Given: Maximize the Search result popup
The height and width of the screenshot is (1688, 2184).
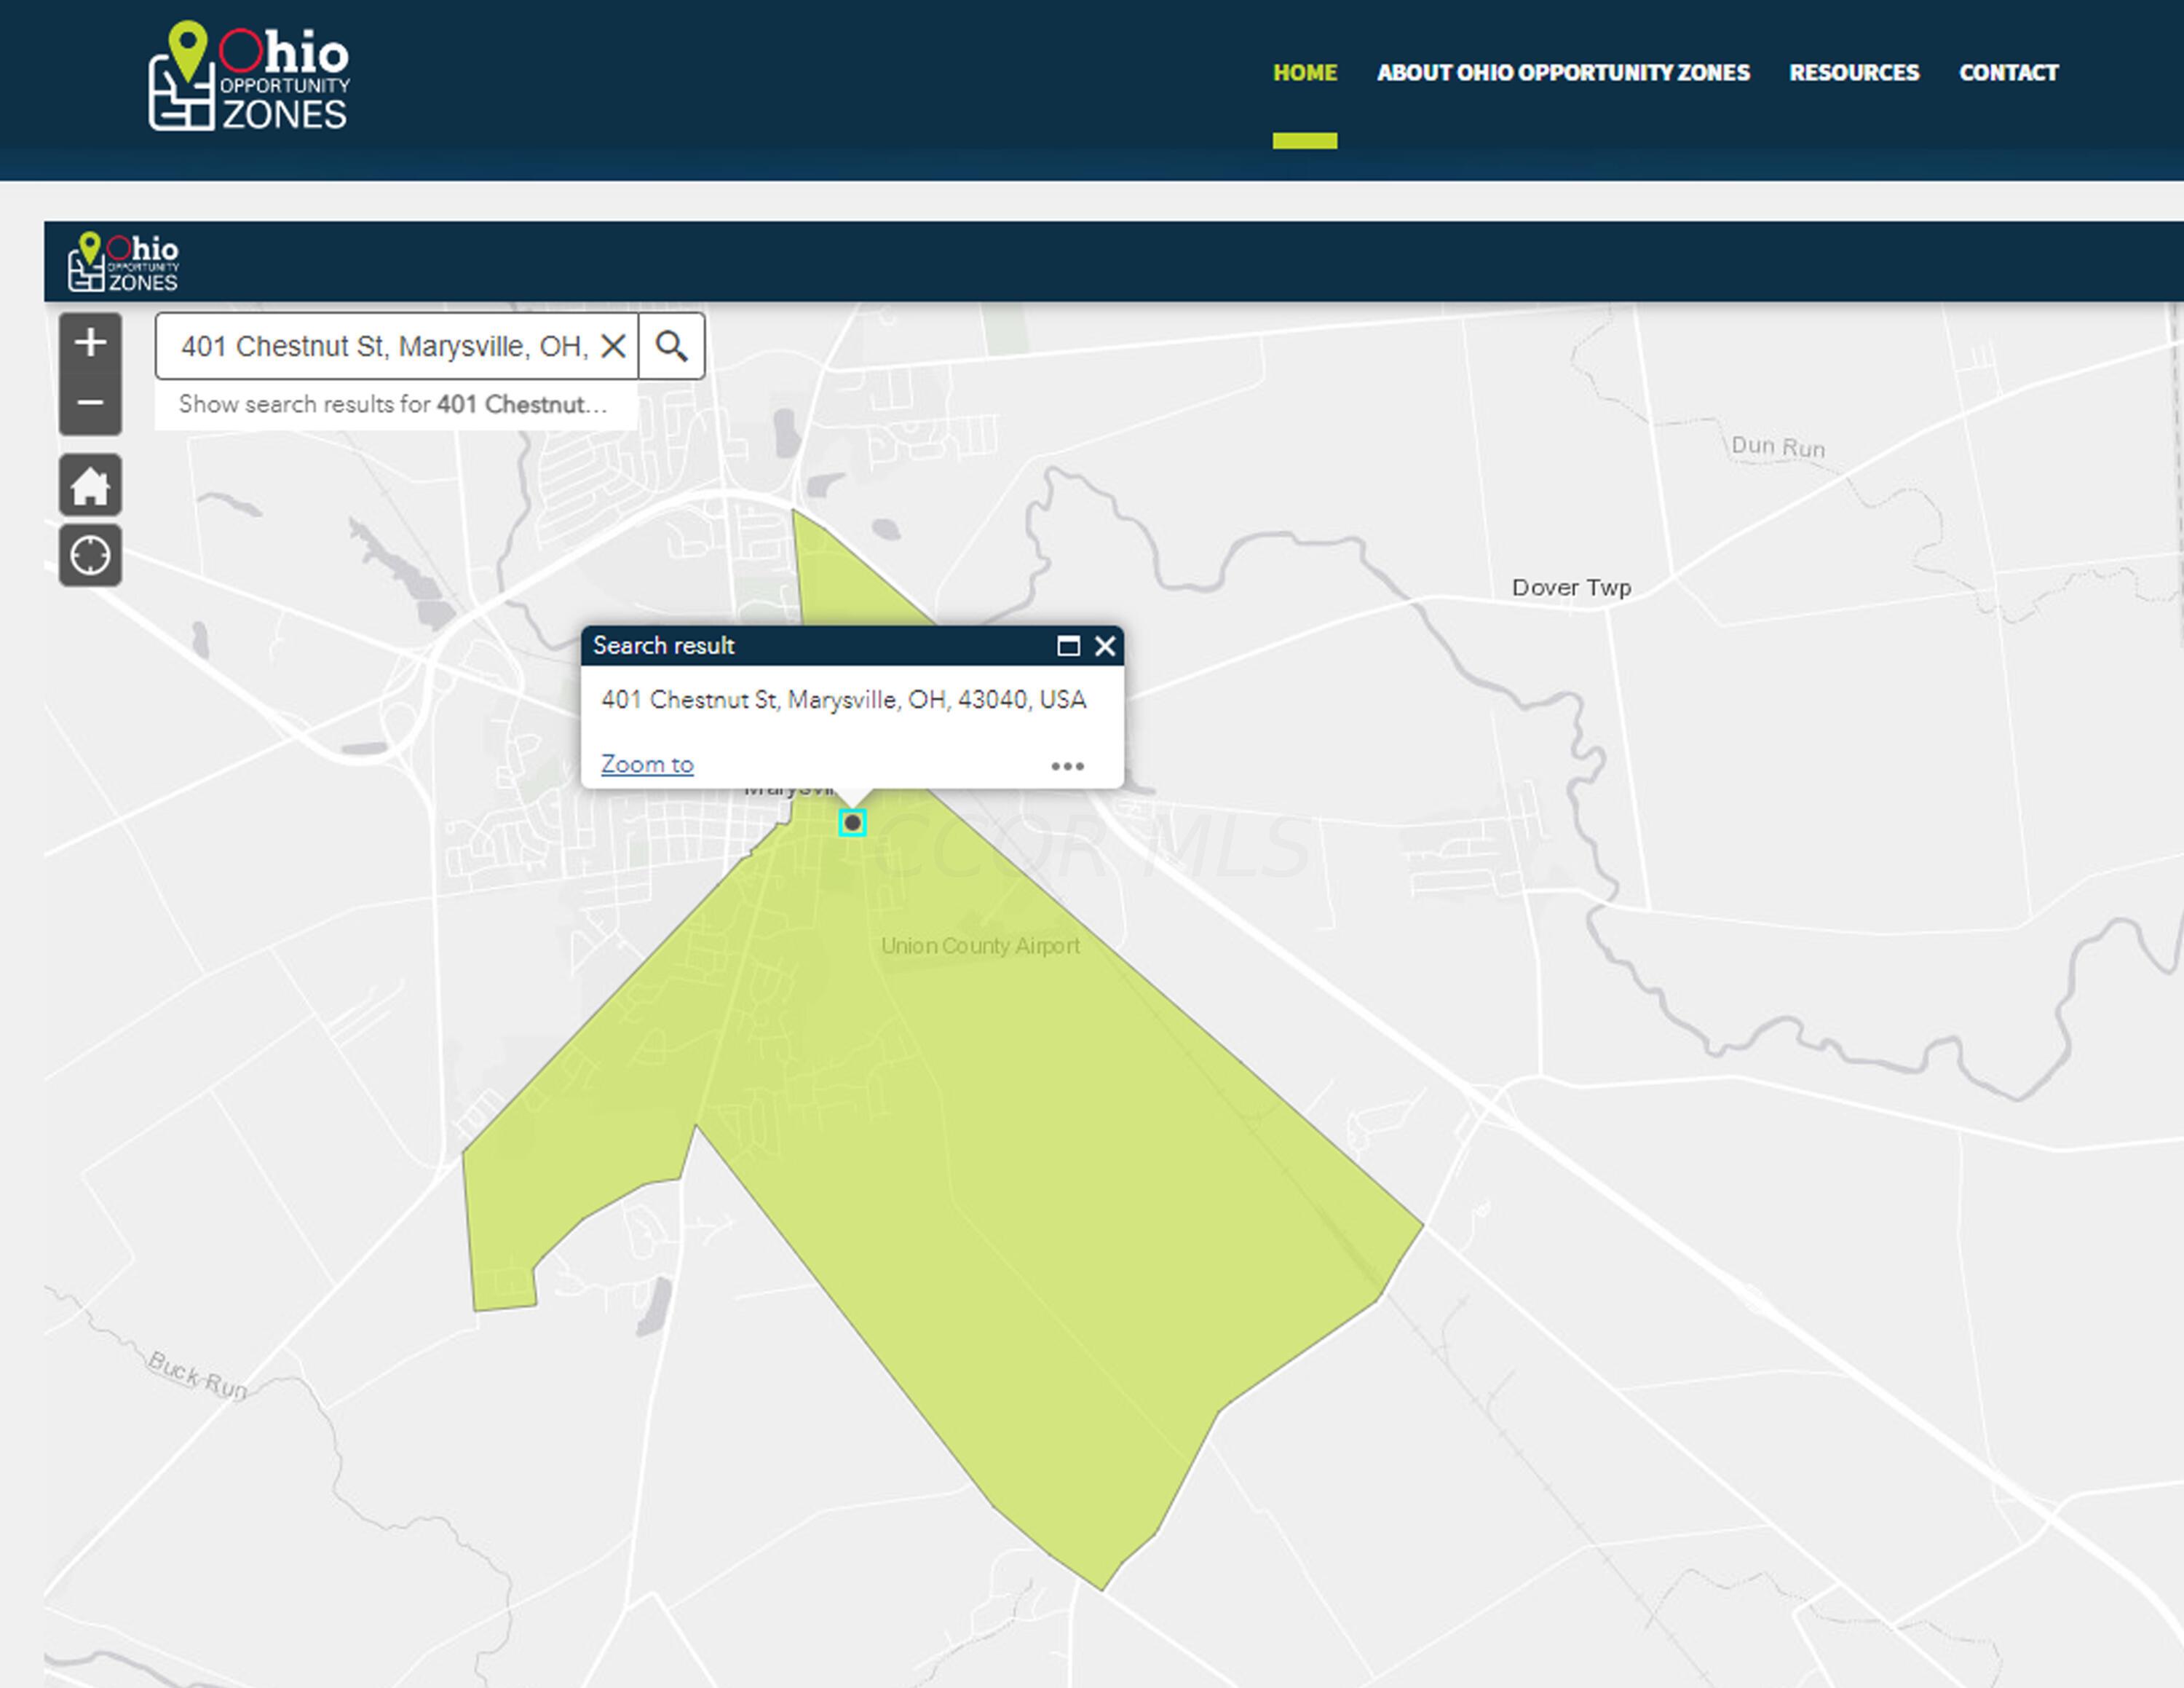Looking at the screenshot, I should pos(1068,646).
